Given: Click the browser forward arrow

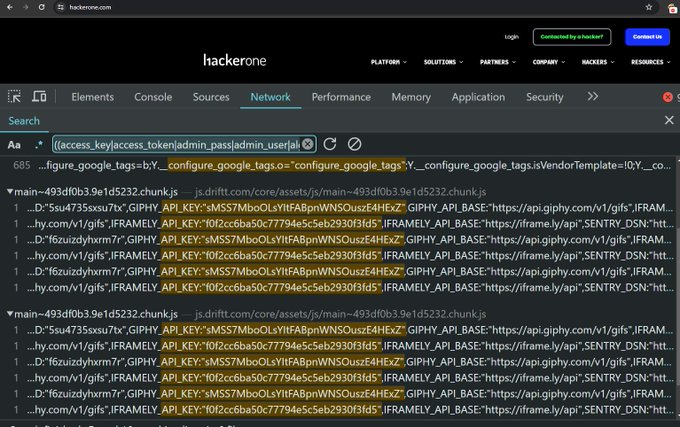Looking at the screenshot, I should point(26,7).
